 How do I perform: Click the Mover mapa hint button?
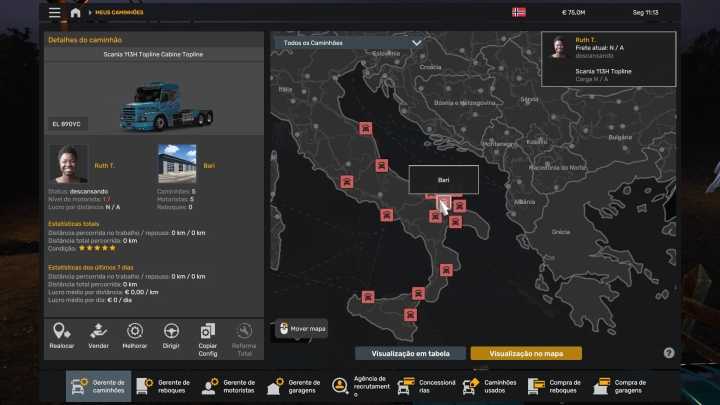click(x=302, y=329)
